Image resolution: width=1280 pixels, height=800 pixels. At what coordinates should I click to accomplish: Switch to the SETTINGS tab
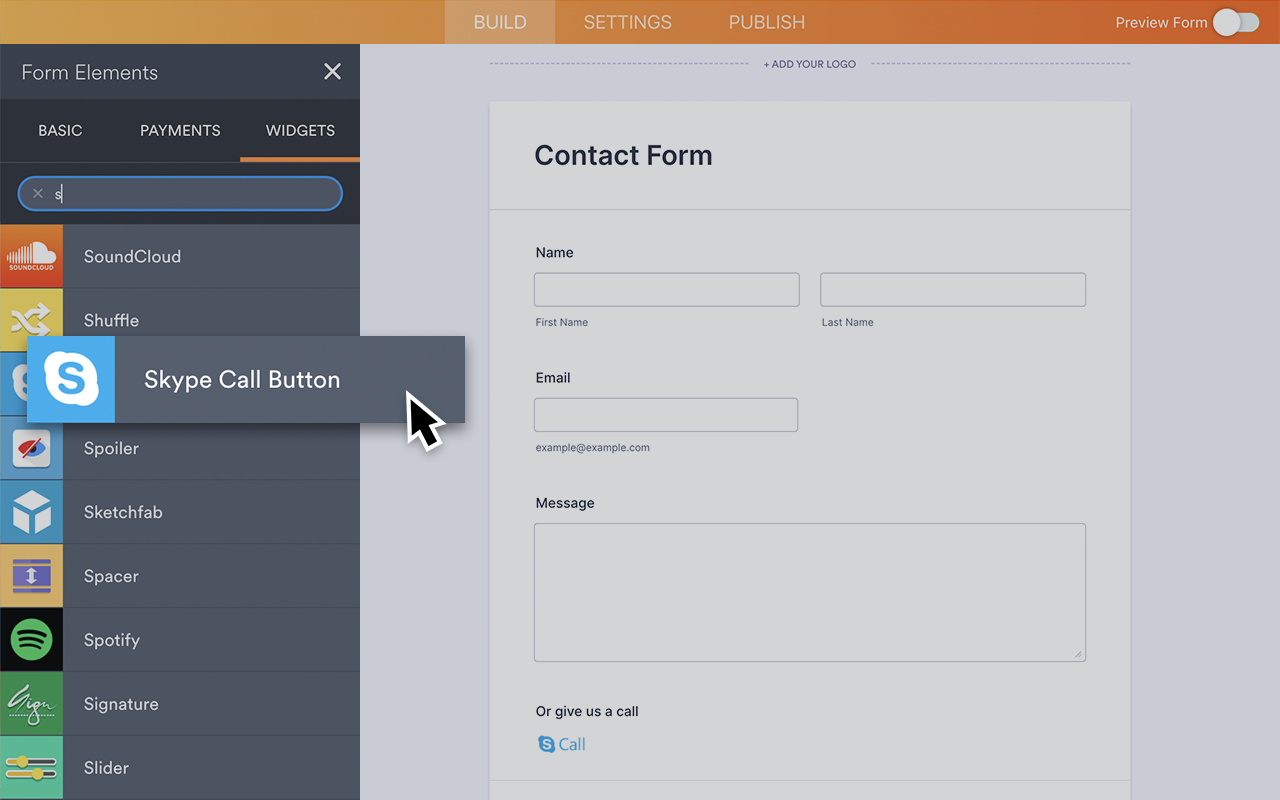coord(628,22)
